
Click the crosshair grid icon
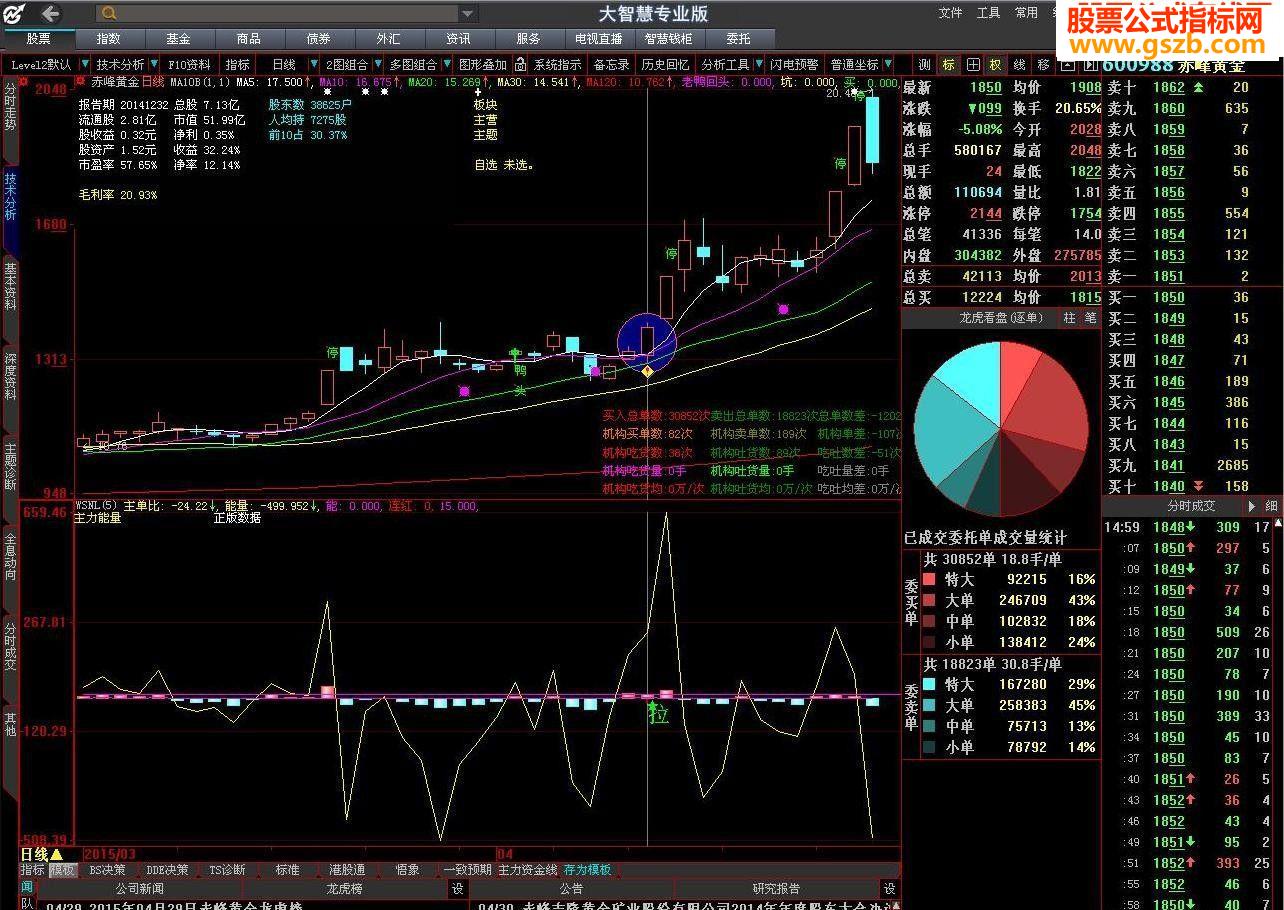pos(972,65)
